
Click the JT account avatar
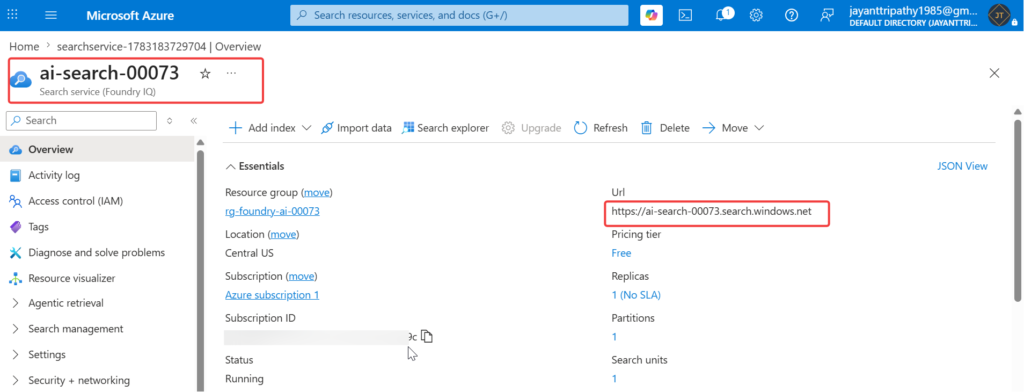(999, 15)
